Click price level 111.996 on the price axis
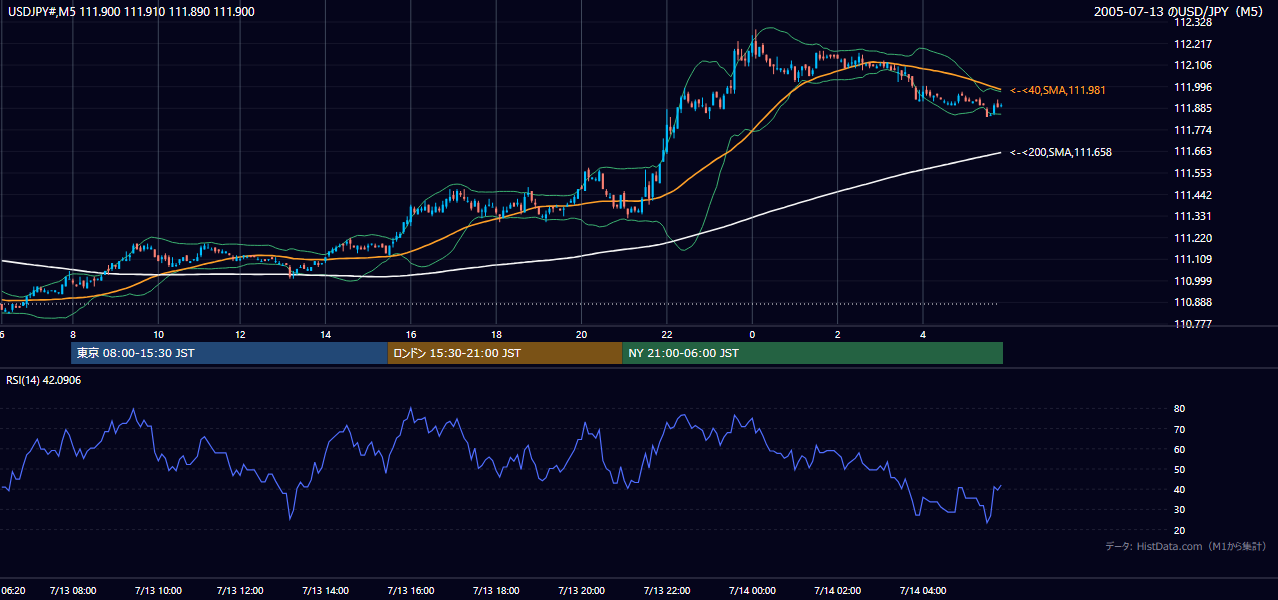The height and width of the screenshot is (600, 1278). click(x=1193, y=87)
